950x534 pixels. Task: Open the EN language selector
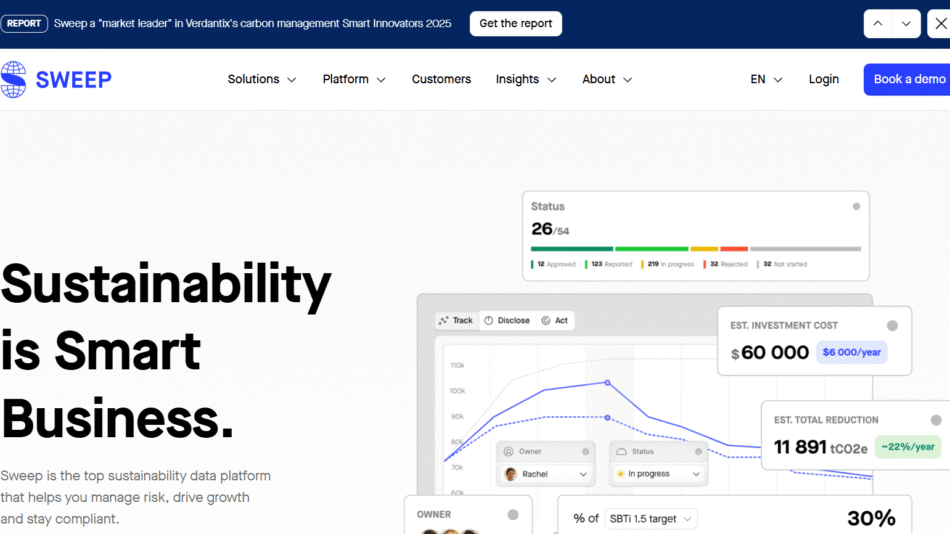tap(766, 80)
